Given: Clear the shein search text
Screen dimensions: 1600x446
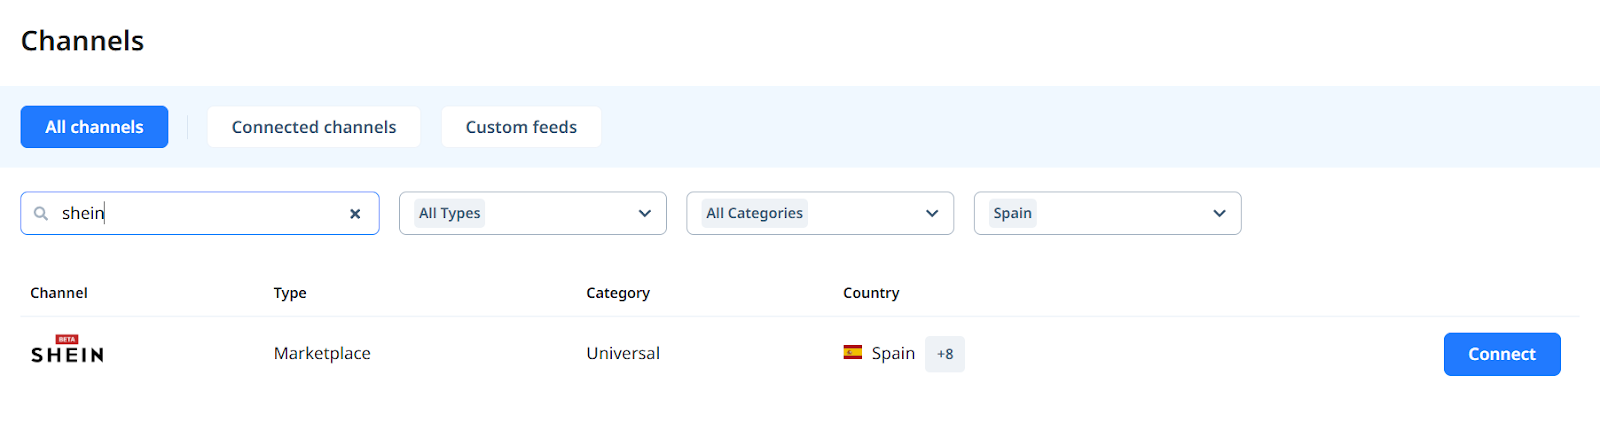Looking at the screenshot, I should click(x=355, y=214).
